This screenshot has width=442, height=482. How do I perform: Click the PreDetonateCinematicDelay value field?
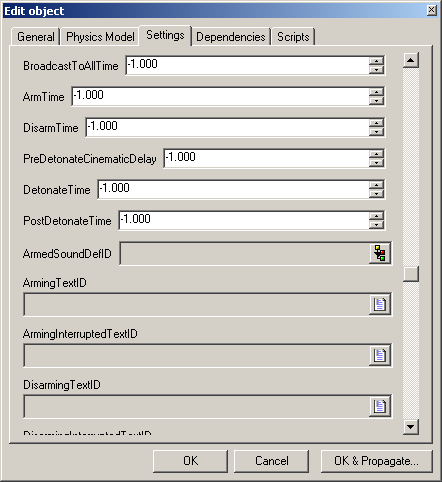coord(266,158)
